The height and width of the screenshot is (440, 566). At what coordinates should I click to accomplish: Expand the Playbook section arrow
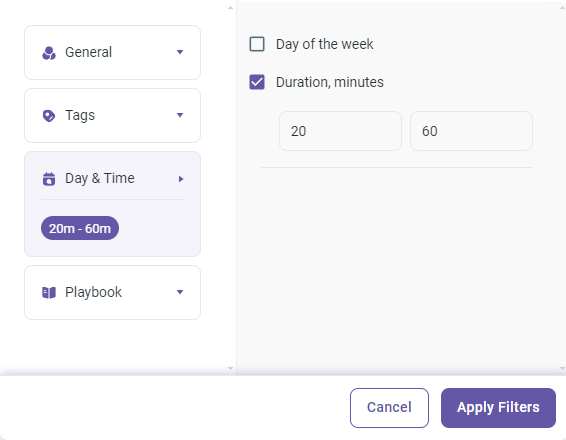180,292
